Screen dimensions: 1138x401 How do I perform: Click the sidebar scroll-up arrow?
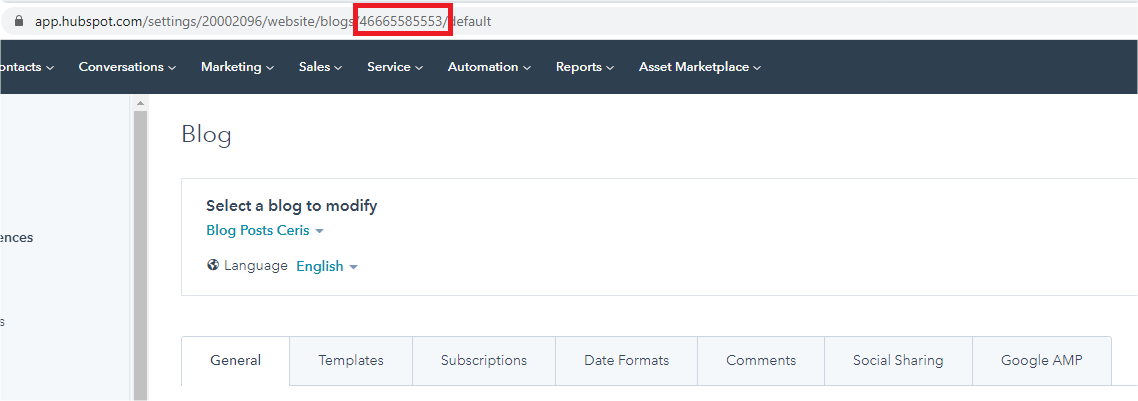click(140, 102)
